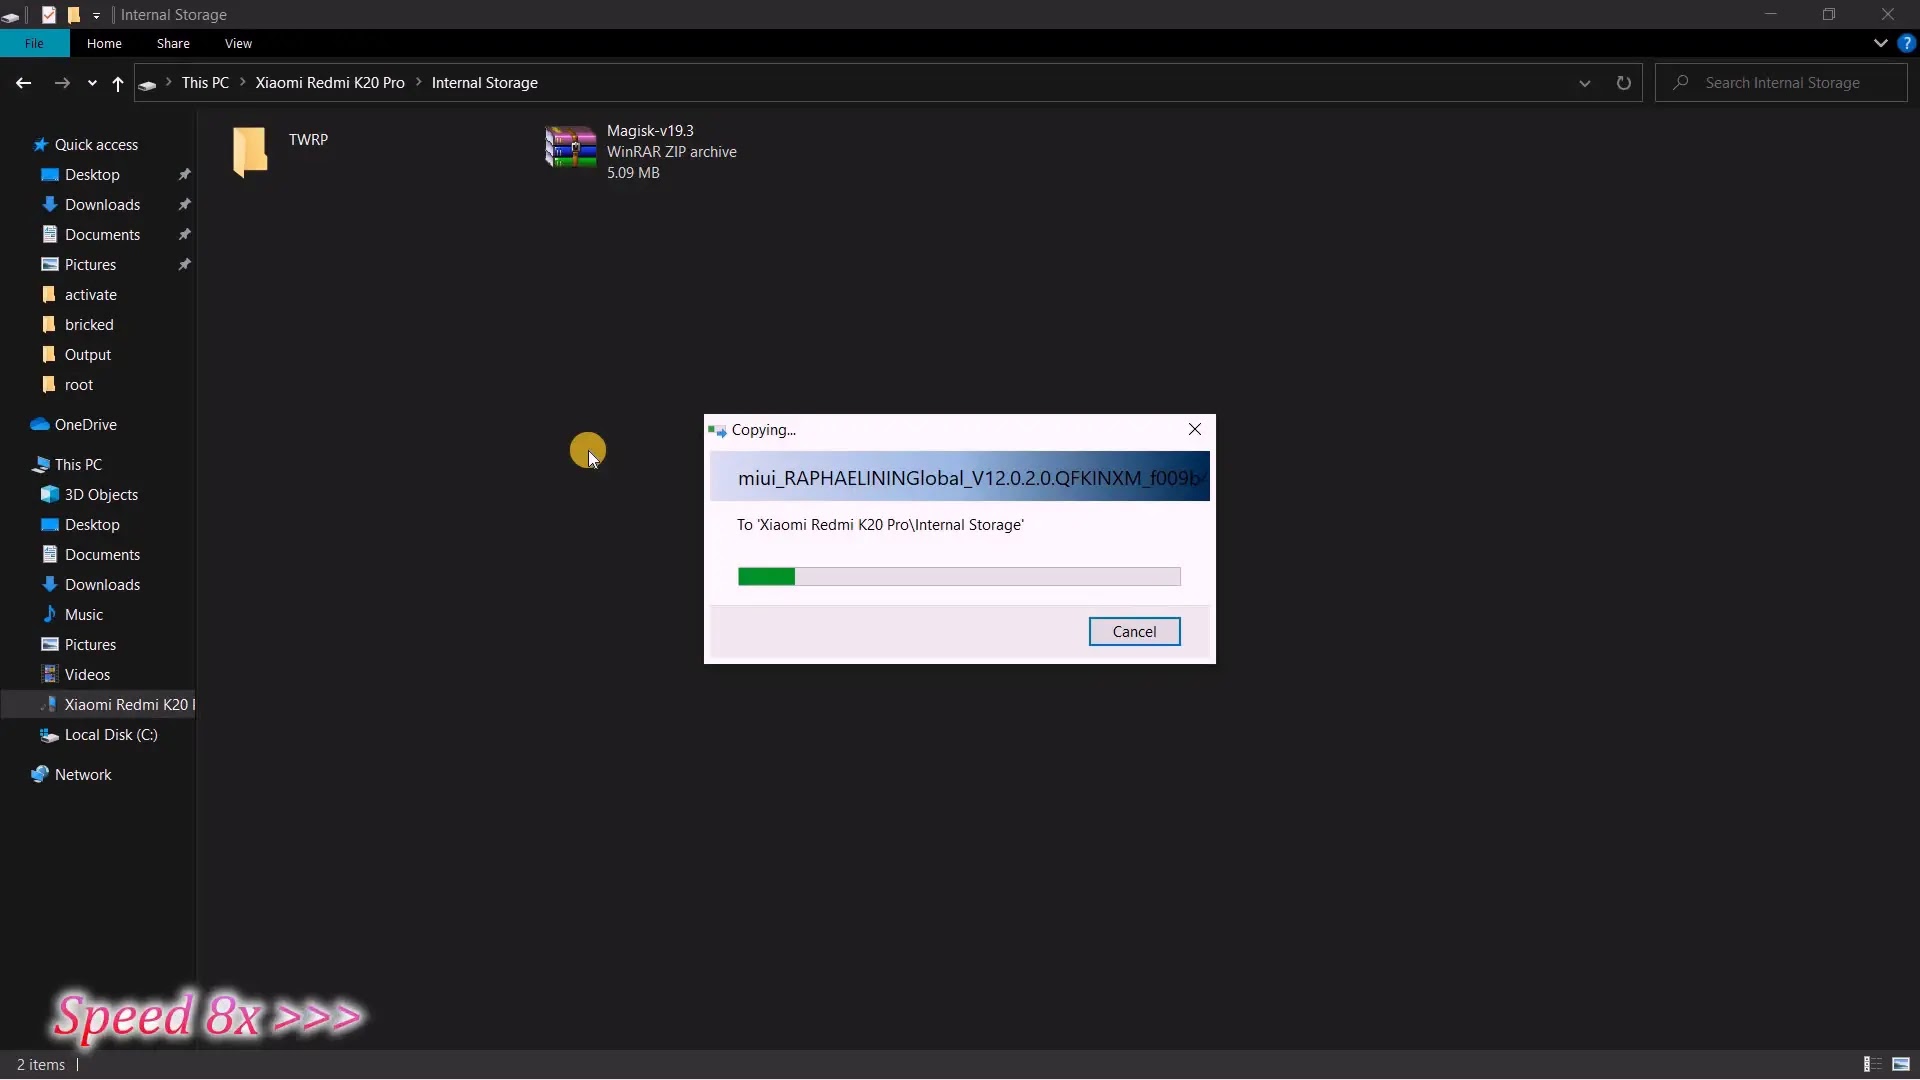Expand the ribbon with the chevron
Screen dimensions: 1920x1080
(1880, 43)
